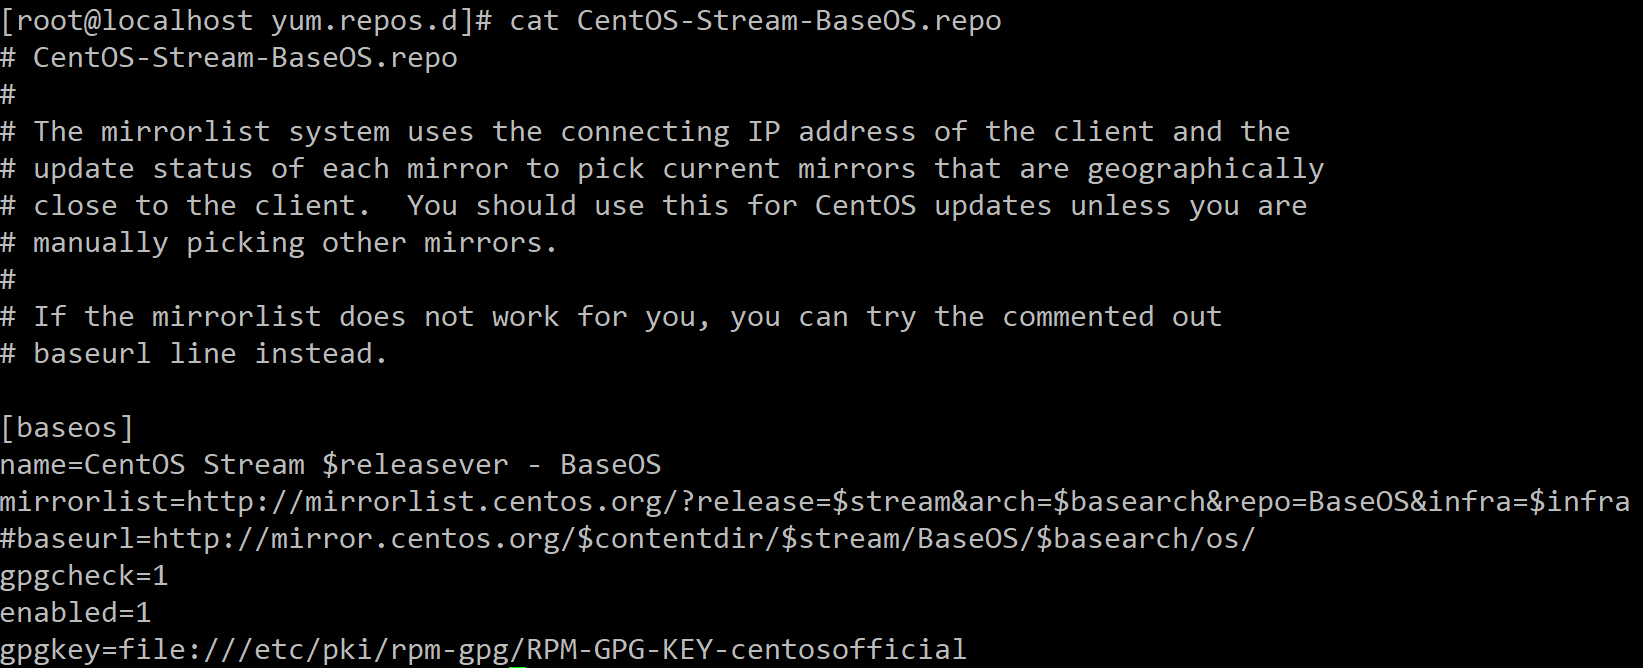The height and width of the screenshot is (668, 1643).
Task: Click the gpgcheck=1 line
Action: (84, 576)
